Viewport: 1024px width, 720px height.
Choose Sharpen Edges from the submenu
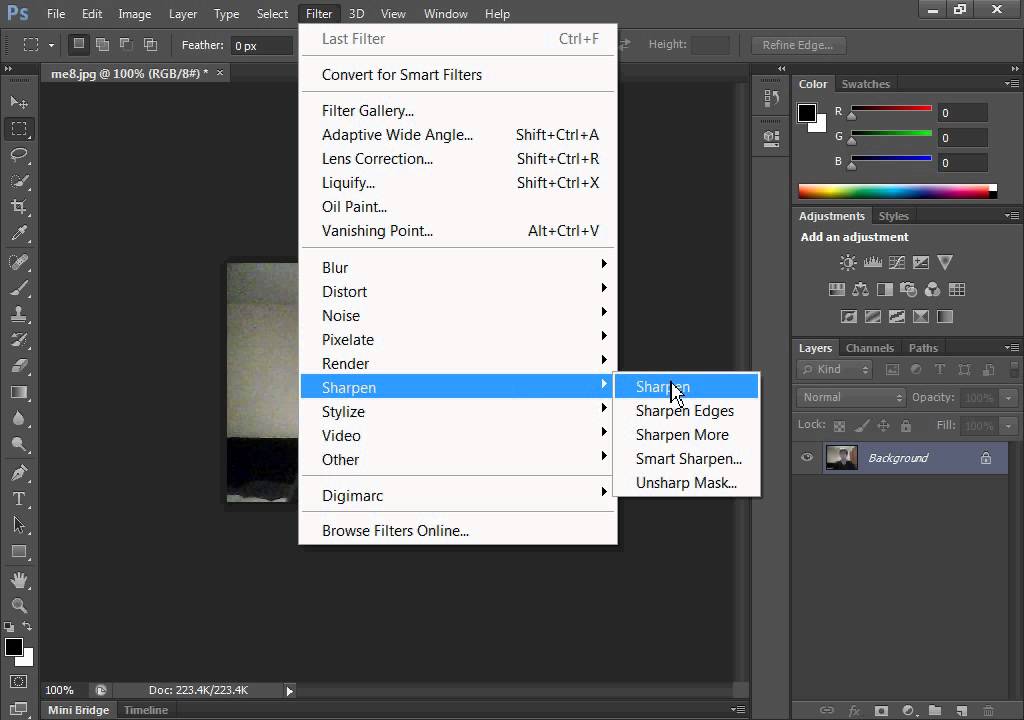(x=685, y=411)
